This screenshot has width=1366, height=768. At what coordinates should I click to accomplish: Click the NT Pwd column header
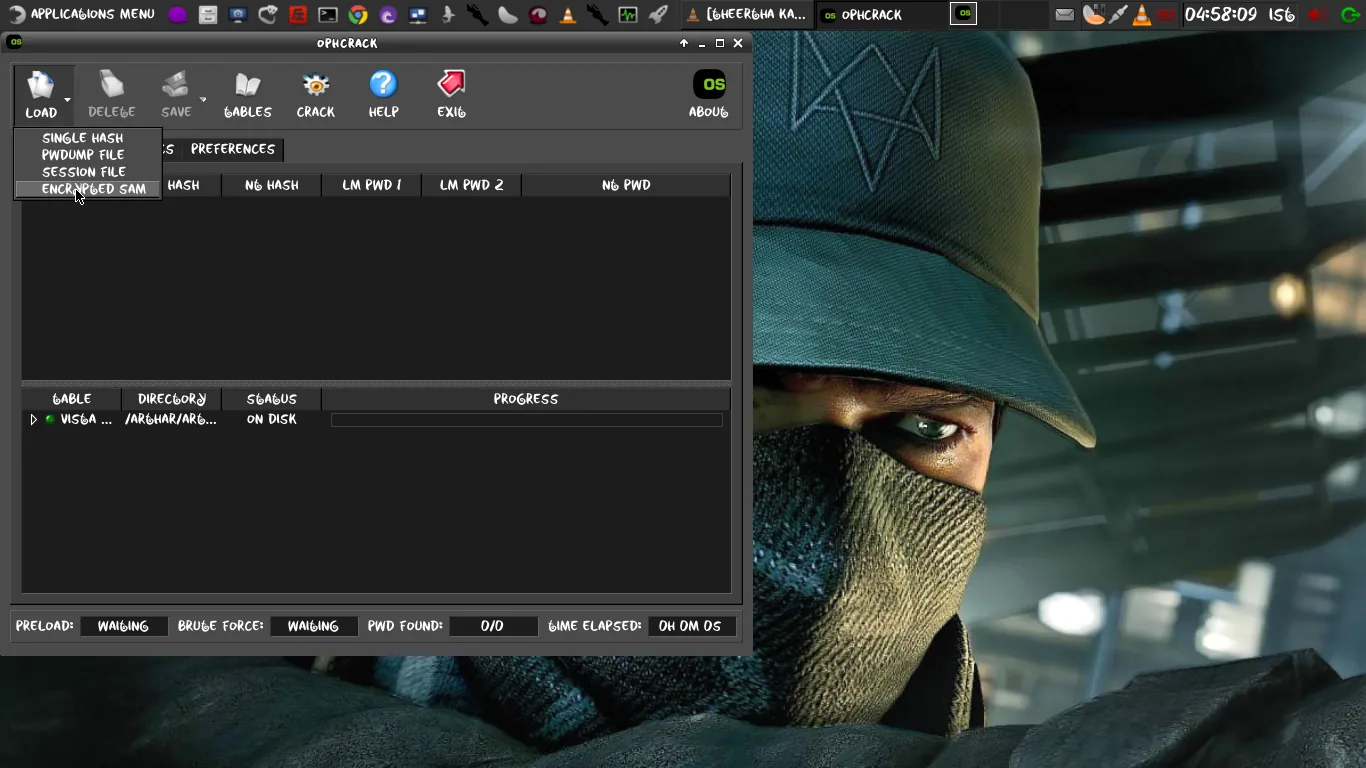pos(626,185)
